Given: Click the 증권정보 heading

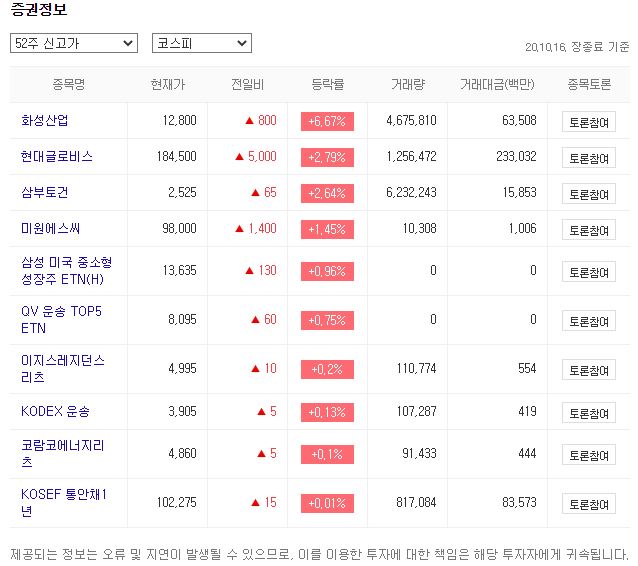Looking at the screenshot, I should point(39,9).
